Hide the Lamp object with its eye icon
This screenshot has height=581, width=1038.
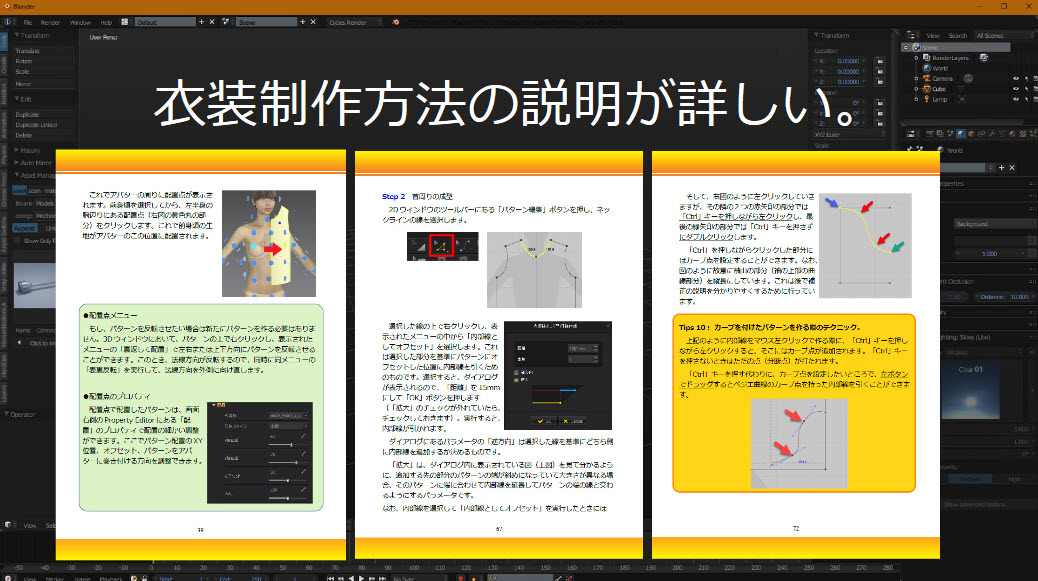pyautogui.click(x=1015, y=99)
